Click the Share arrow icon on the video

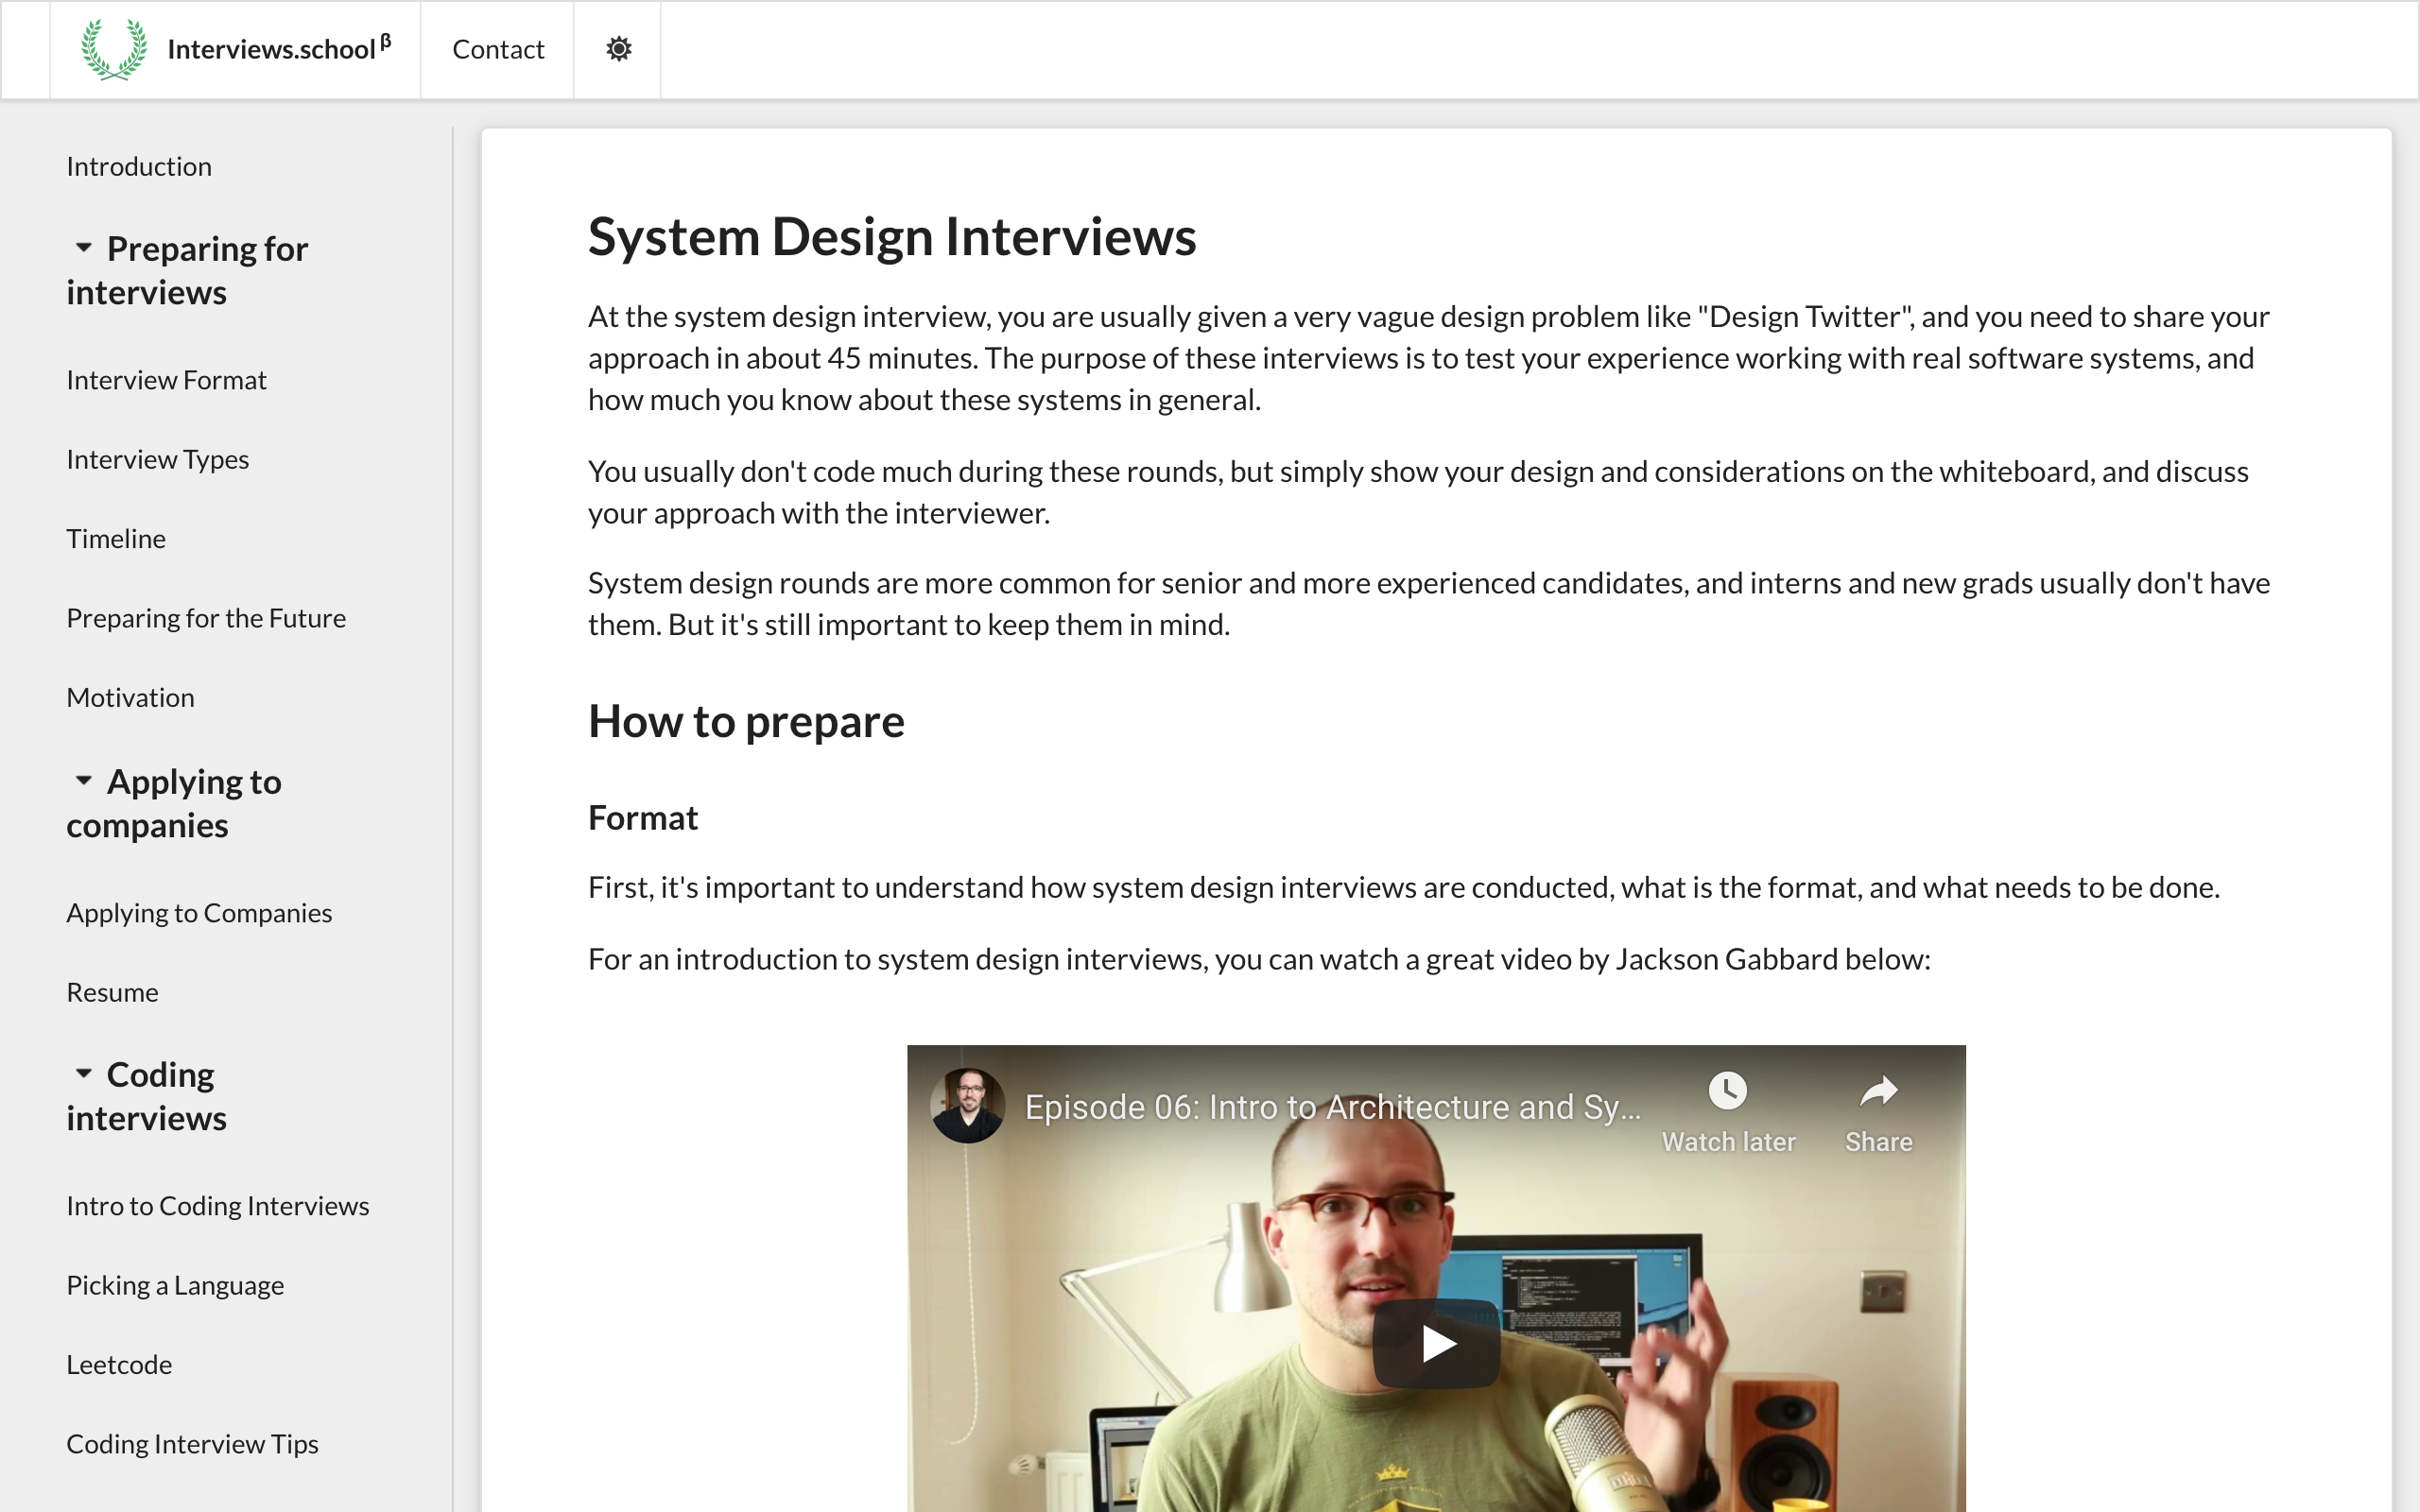tap(1877, 1091)
